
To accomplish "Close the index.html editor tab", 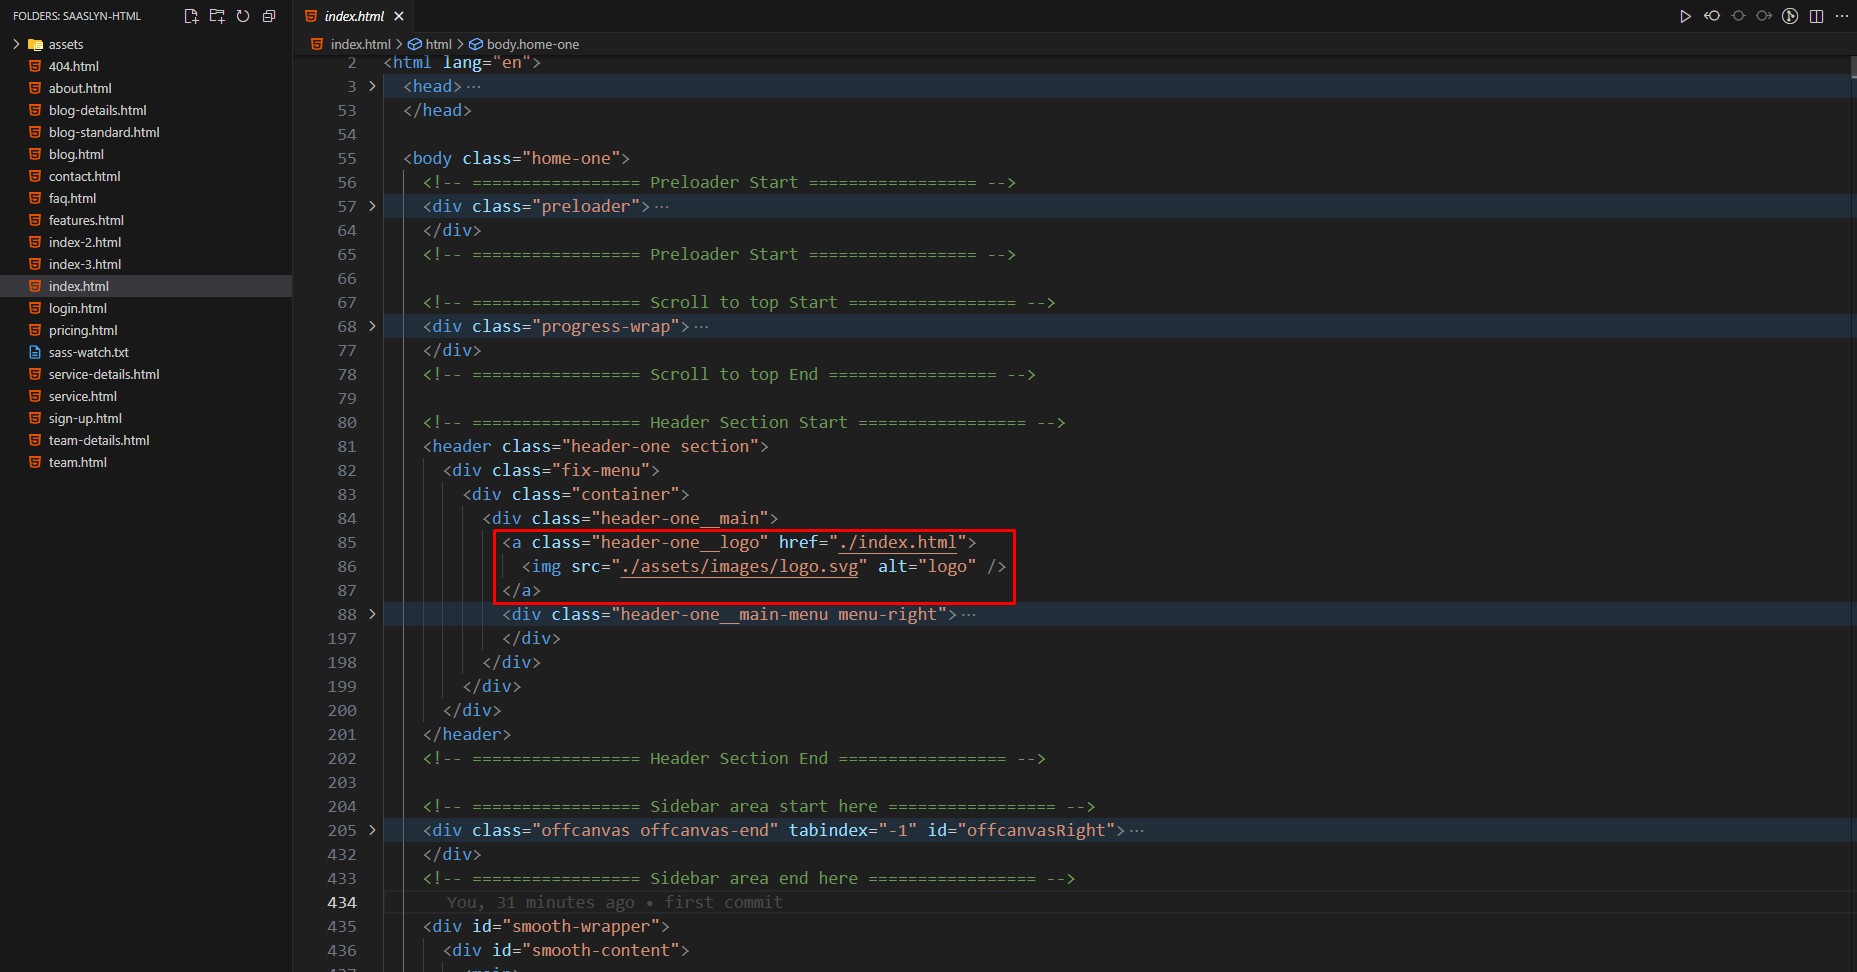I will pyautogui.click(x=399, y=16).
